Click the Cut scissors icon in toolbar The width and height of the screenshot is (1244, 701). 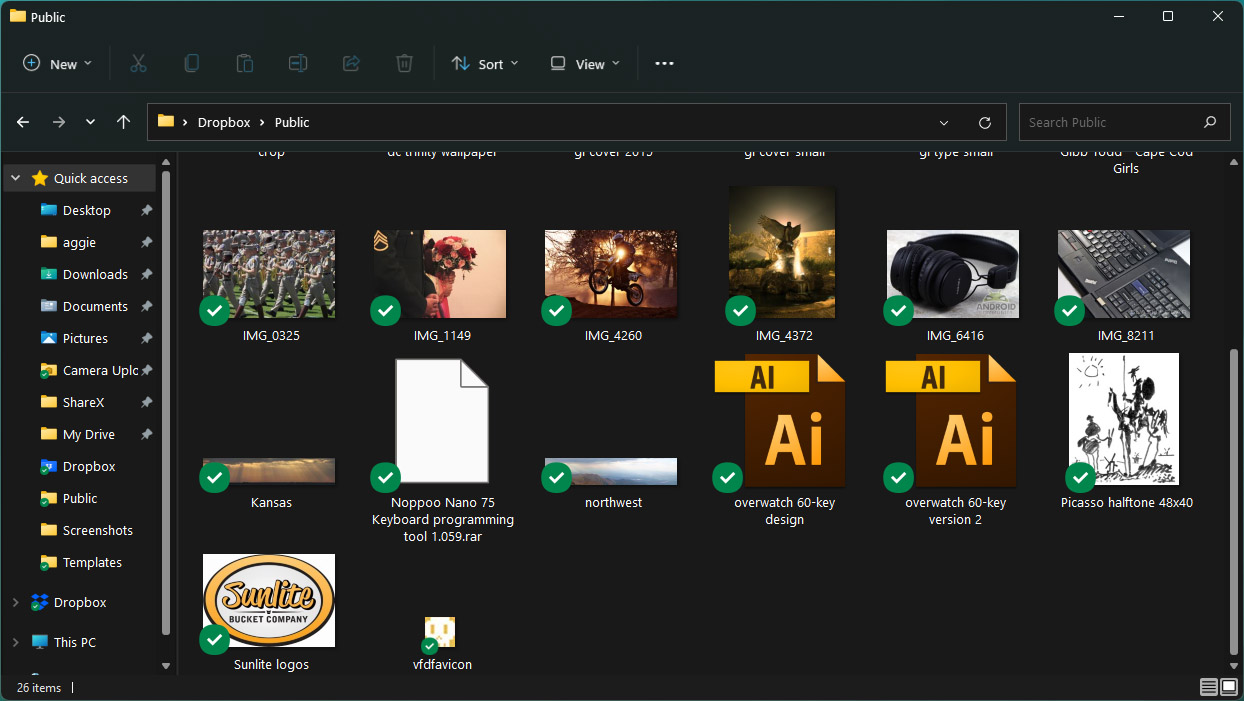138,63
